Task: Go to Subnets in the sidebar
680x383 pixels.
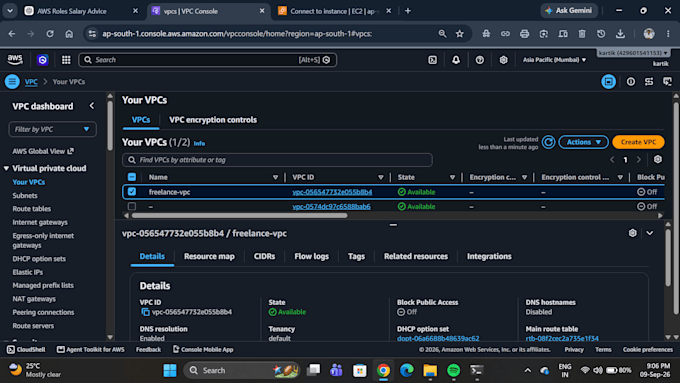Action: click(x=25, y=196)
